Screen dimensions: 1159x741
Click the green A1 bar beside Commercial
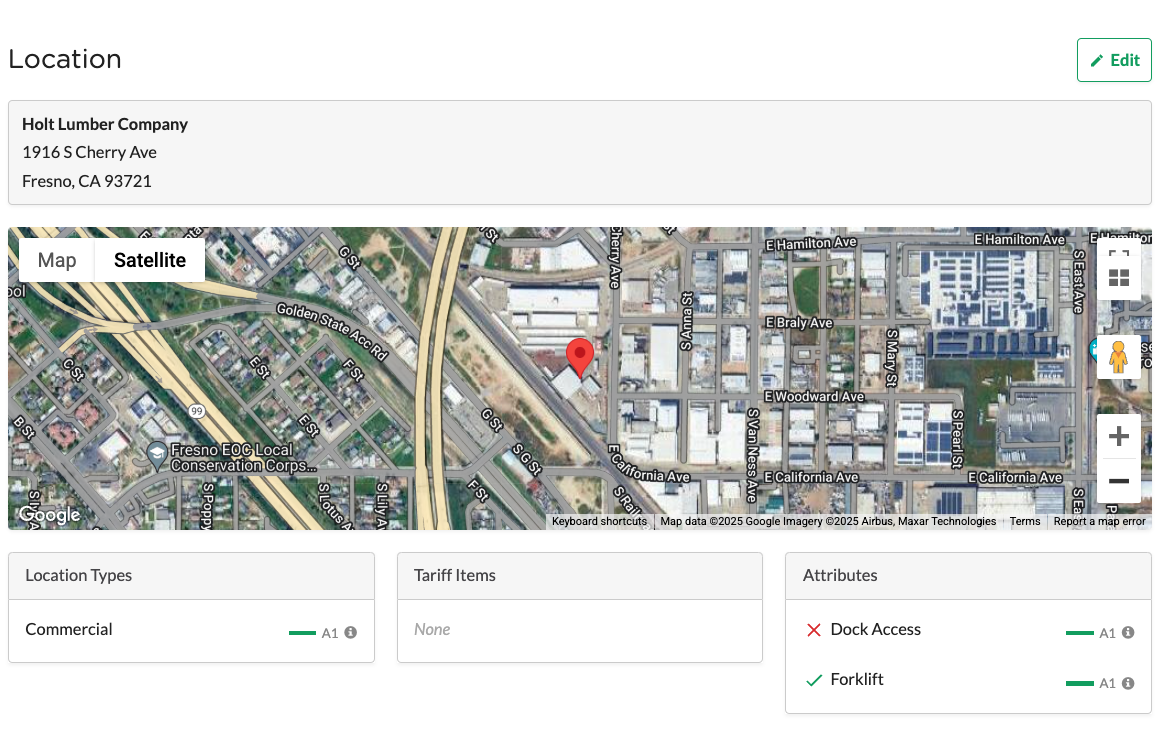pos(302,632)
